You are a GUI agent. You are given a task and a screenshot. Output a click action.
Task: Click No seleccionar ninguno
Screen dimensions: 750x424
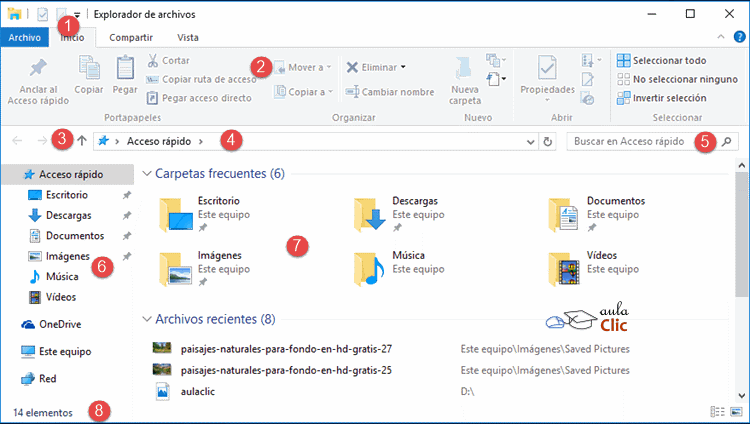[677, 79]
